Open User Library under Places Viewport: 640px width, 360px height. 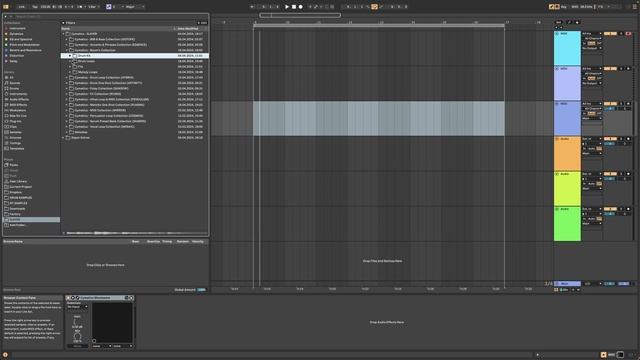point(18,181)
